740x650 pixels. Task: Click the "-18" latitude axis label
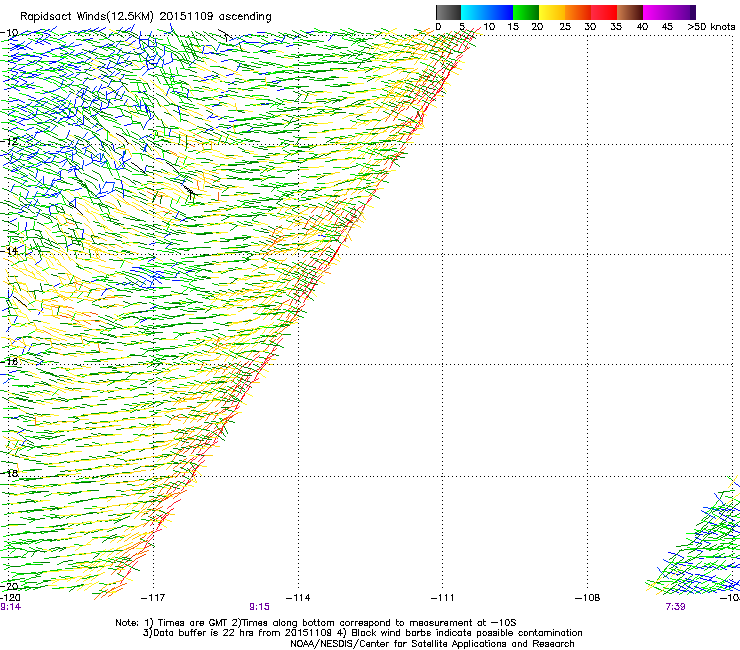click(x=9, y=473)
